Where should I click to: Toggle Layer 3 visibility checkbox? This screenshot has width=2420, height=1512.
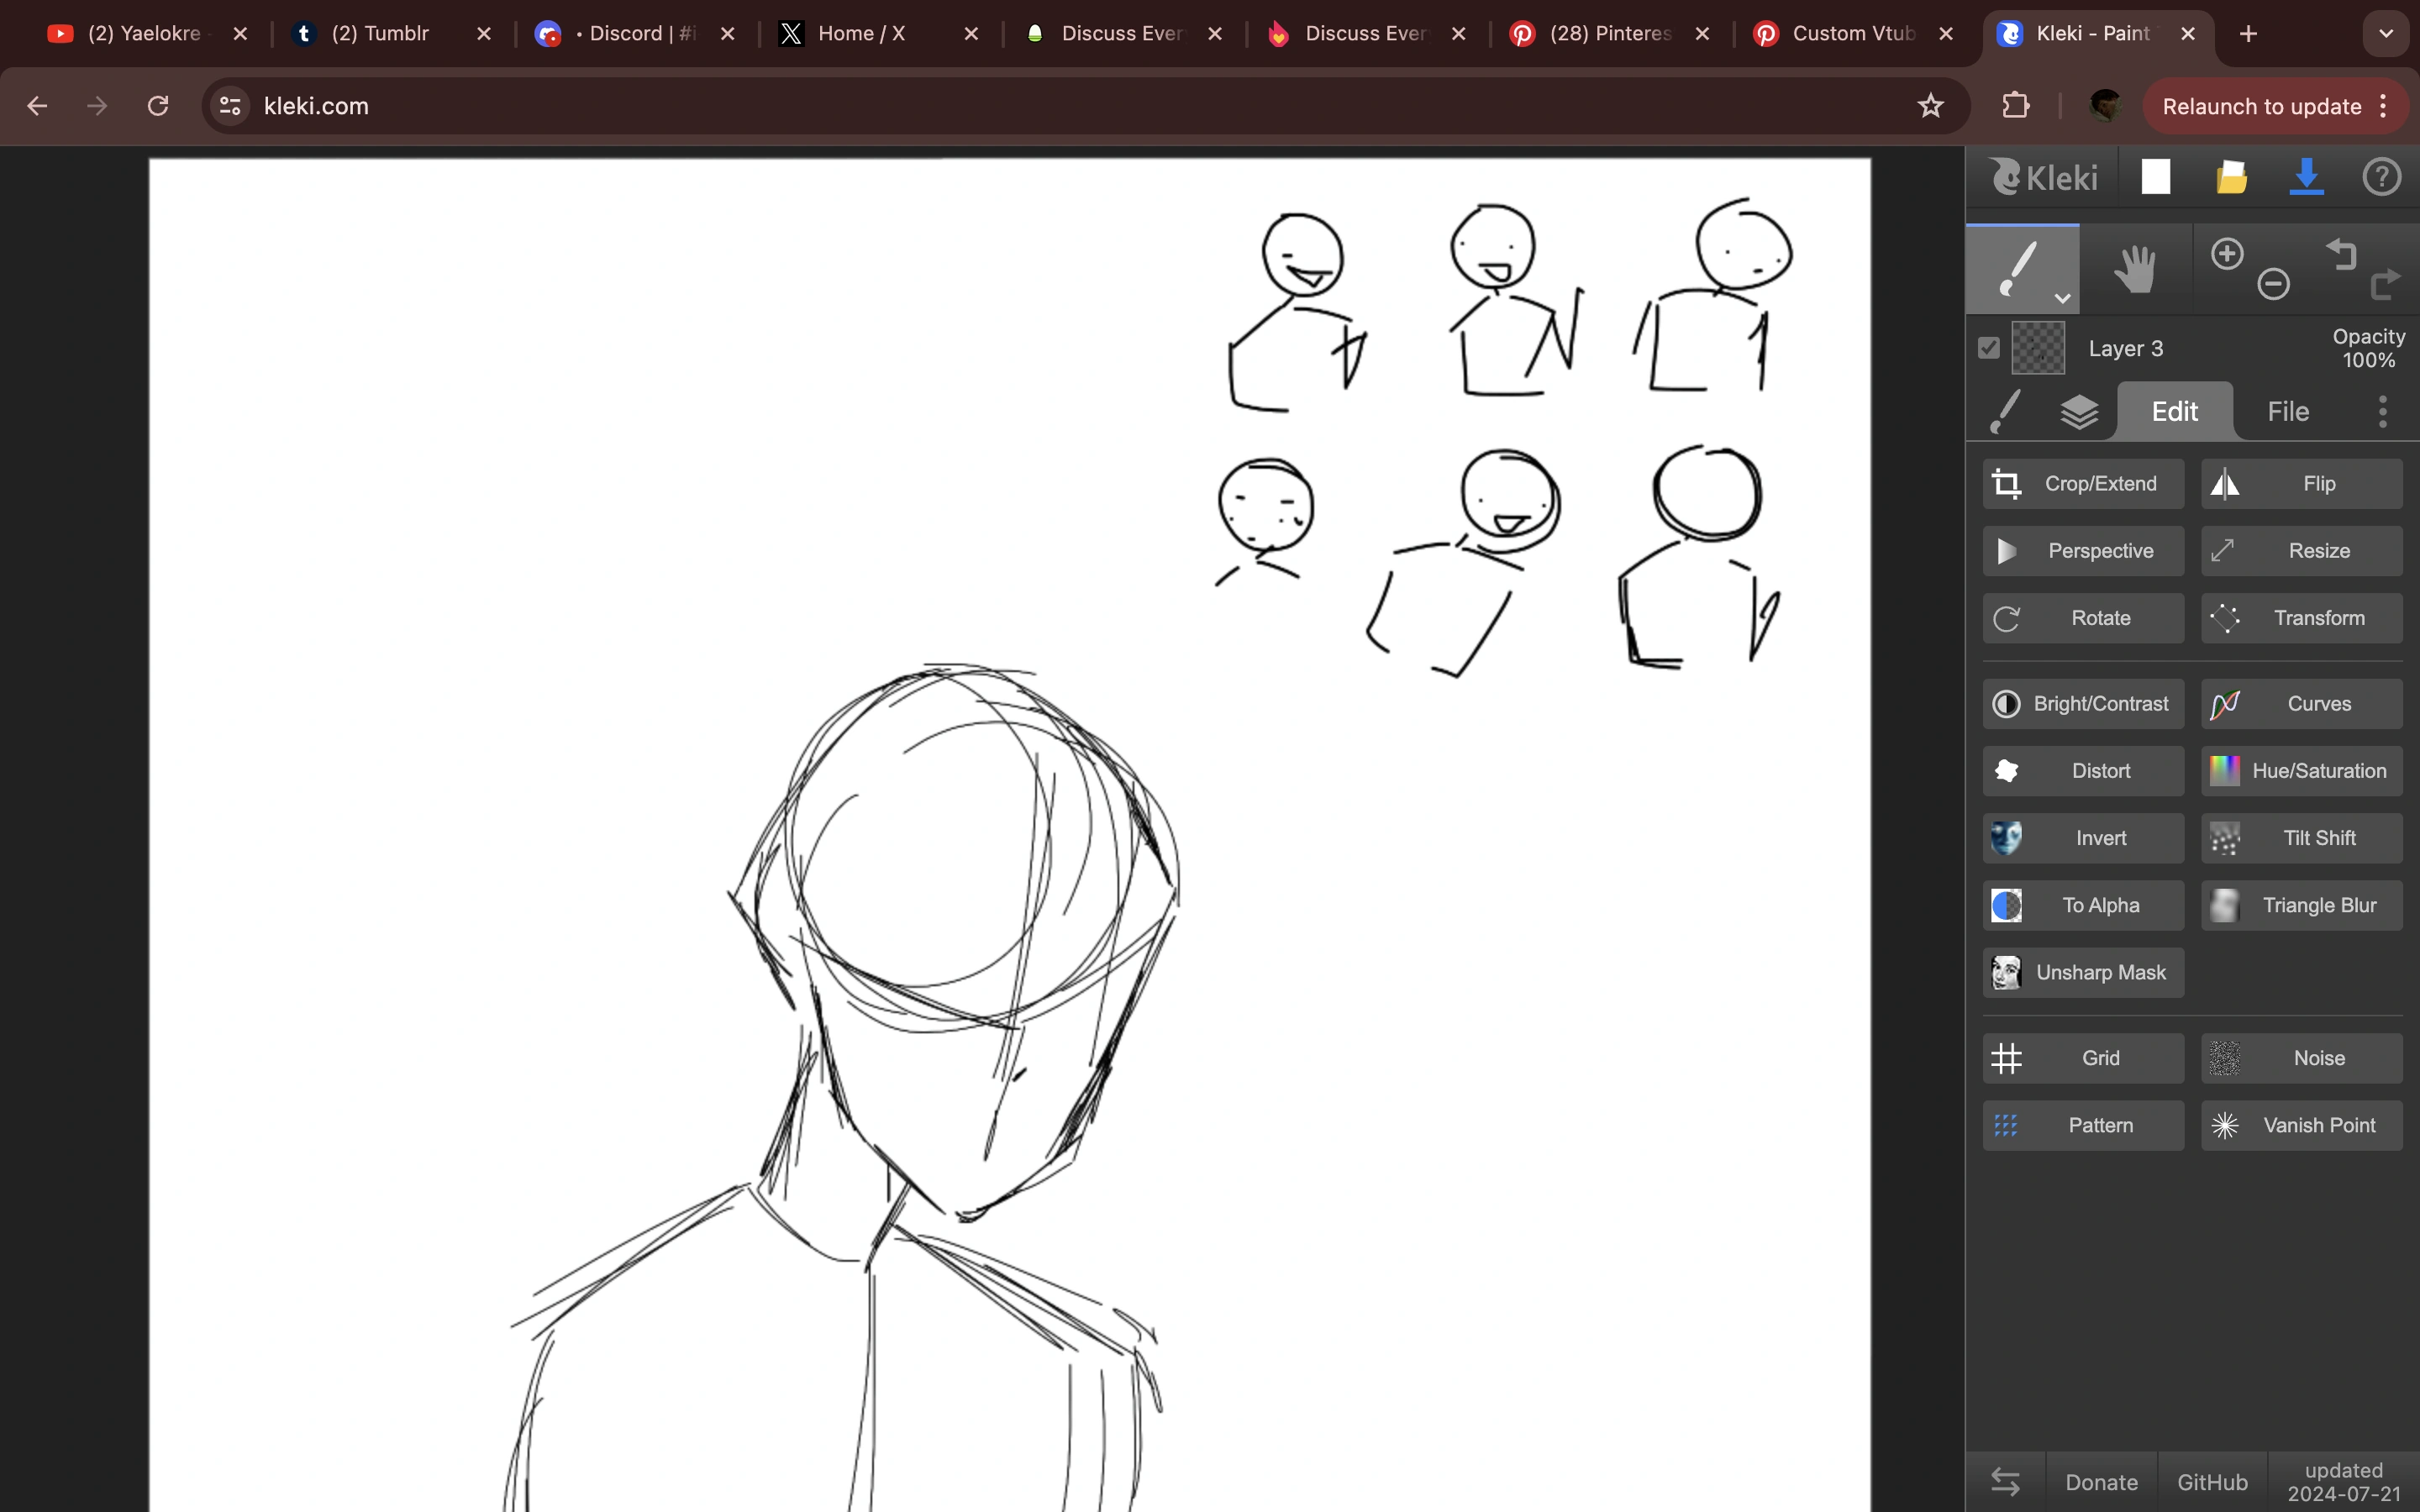pos(1988,348)
